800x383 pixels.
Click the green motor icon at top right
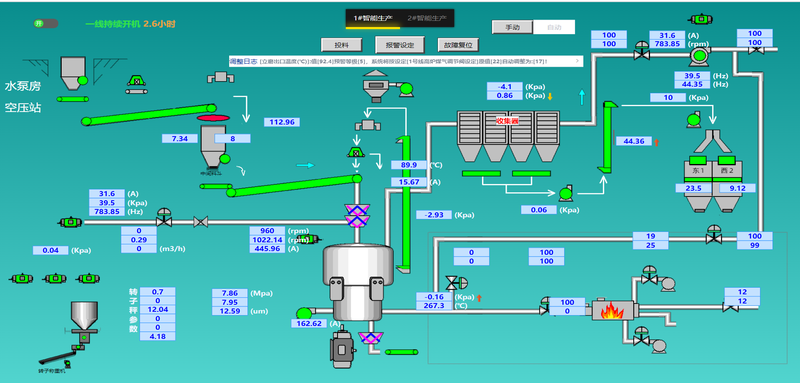(x=701, y=19)
